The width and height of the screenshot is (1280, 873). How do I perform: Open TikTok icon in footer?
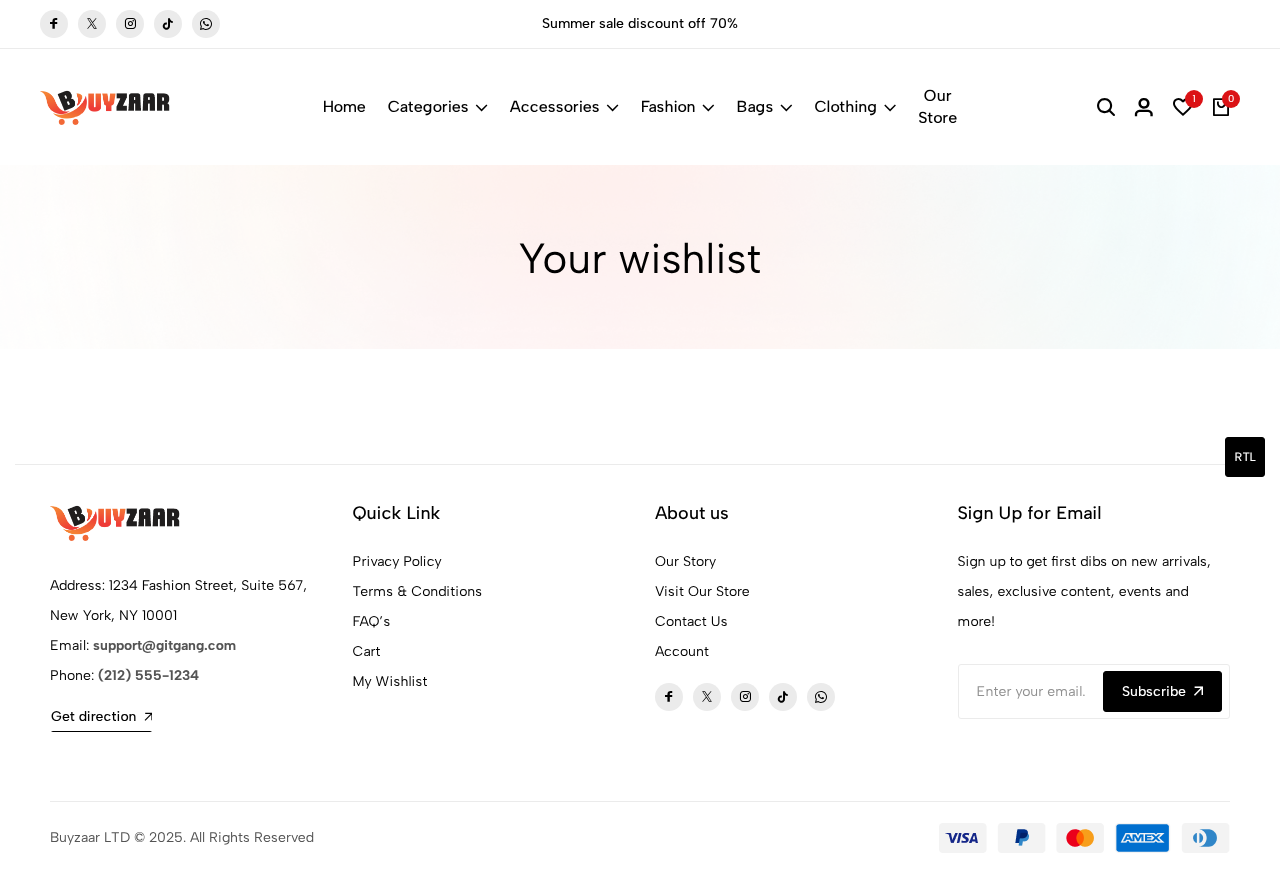coord(783,697)
